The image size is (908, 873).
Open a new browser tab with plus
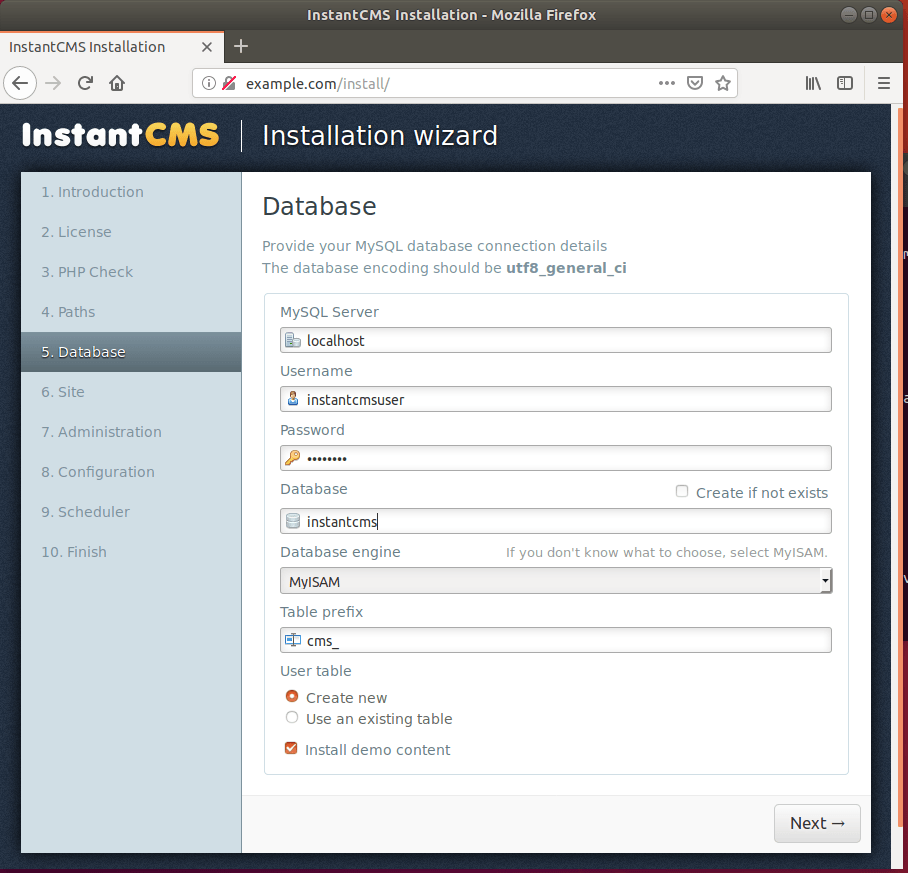240,46
